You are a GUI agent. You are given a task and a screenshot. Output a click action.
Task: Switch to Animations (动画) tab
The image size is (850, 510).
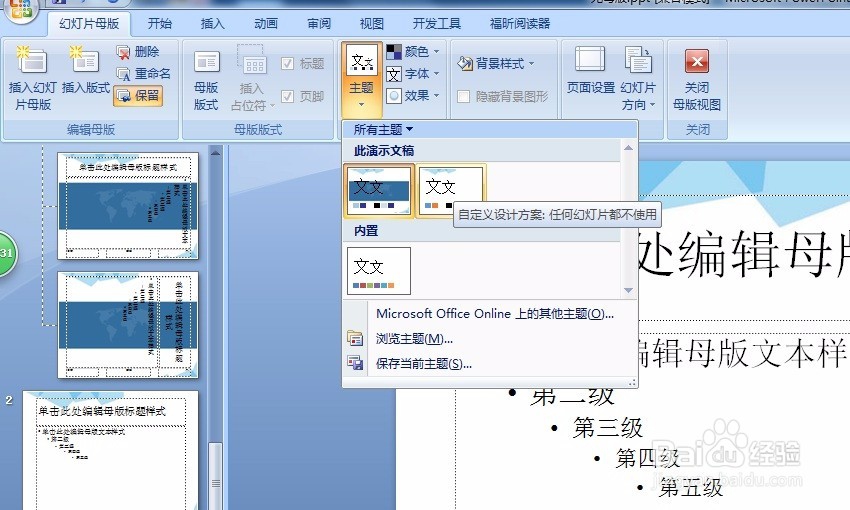266,23
